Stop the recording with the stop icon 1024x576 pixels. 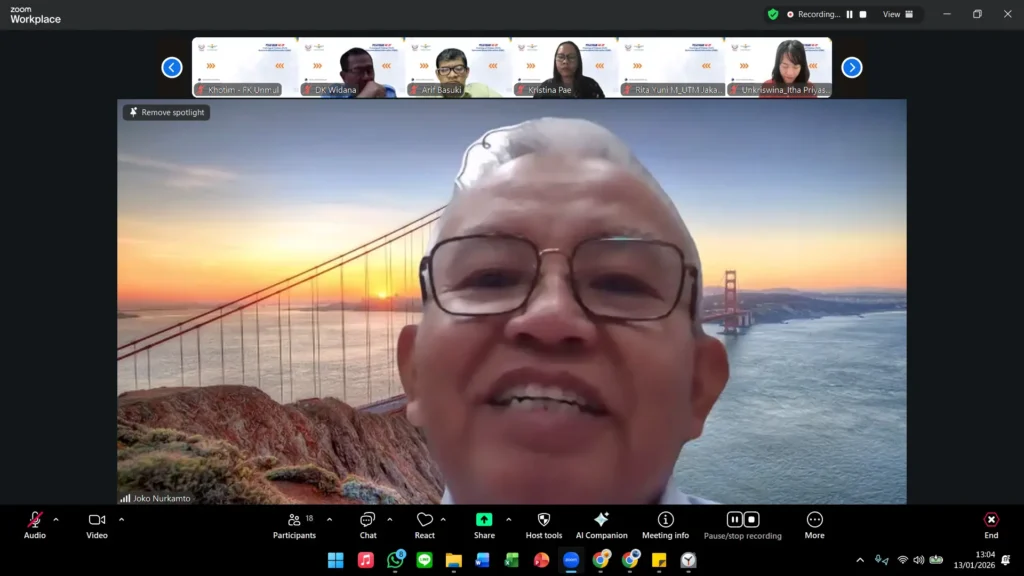(x=751, y=519)
